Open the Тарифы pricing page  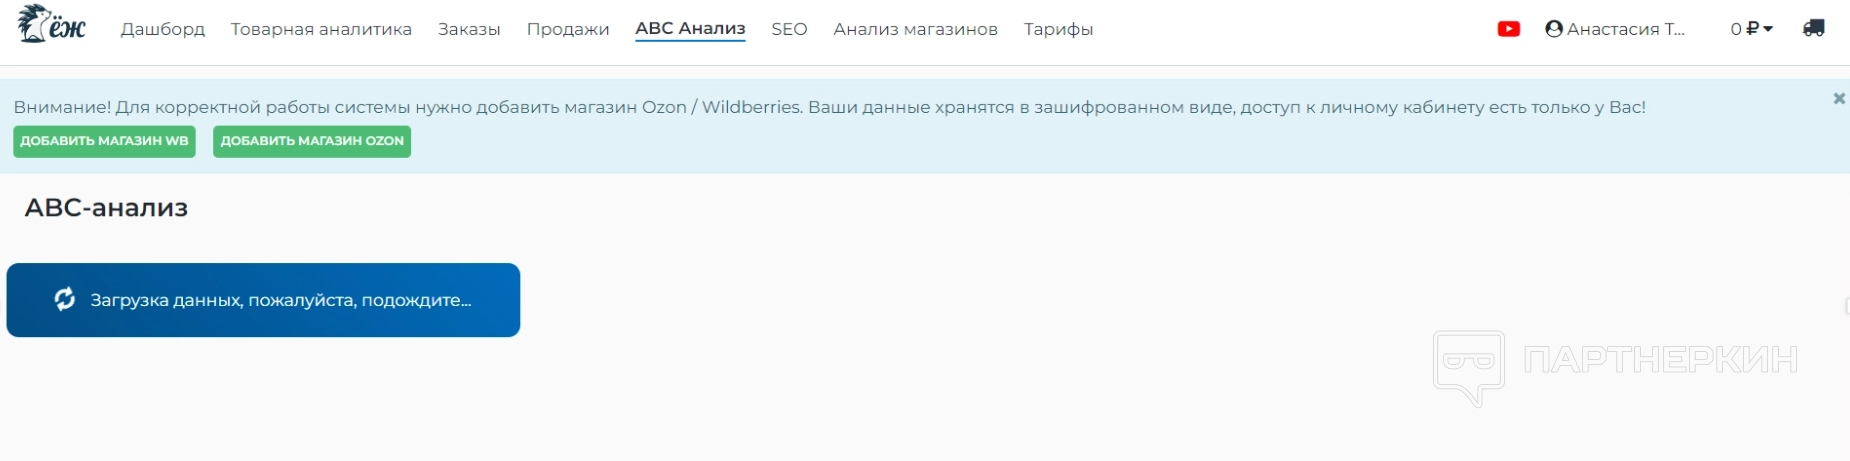pyautogui.click(x=1058, y=29)
